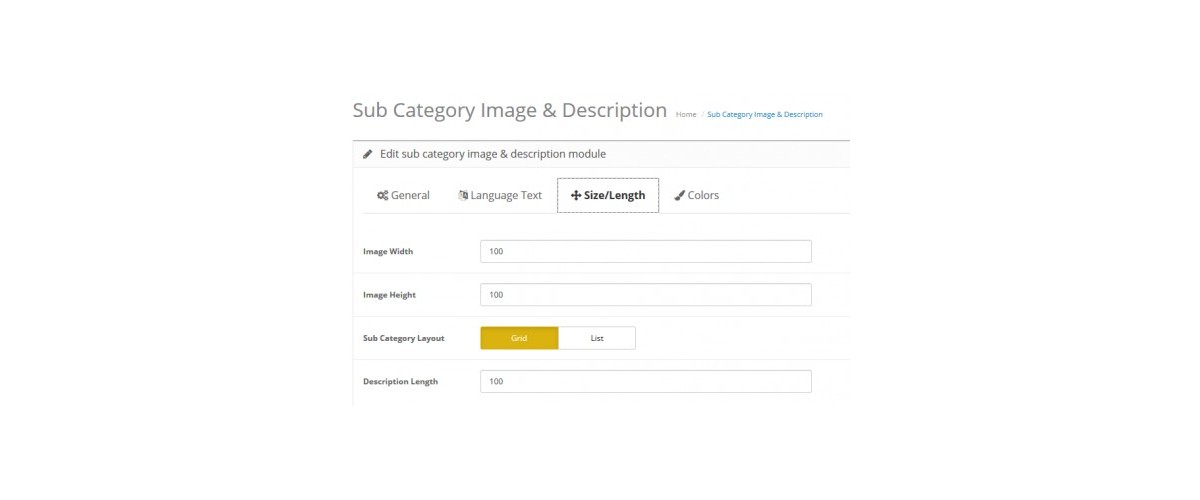Click the translate icon on Language Text tab
1200x500 pixels.
pos(463,196)
